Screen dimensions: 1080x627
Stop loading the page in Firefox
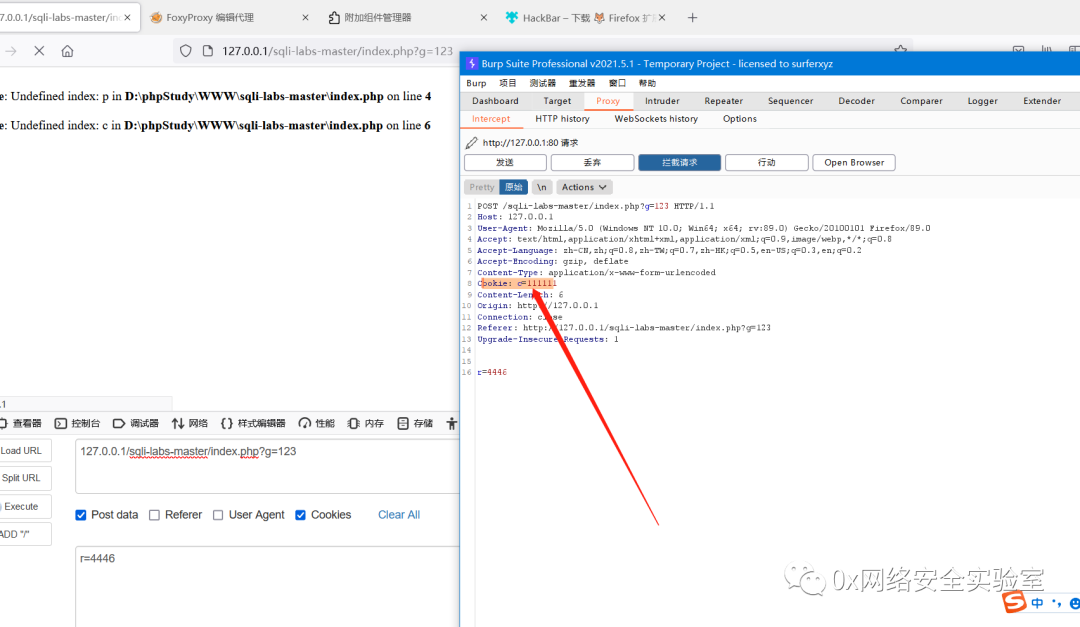pyautogui.click(x=39, y=51)
